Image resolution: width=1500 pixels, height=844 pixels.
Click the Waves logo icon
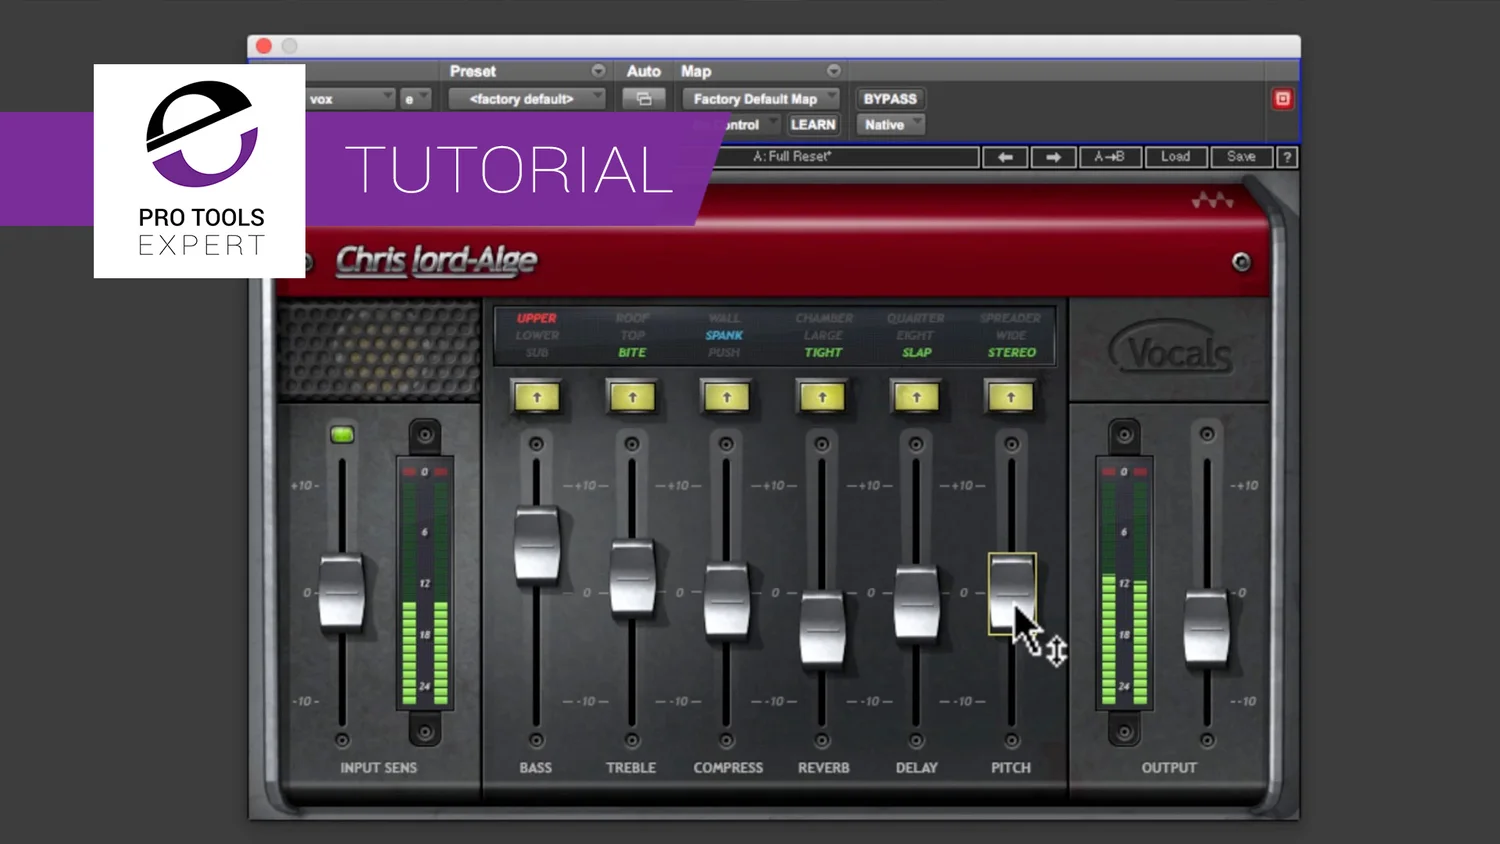pyautogui.click(x=1212, y=200)
